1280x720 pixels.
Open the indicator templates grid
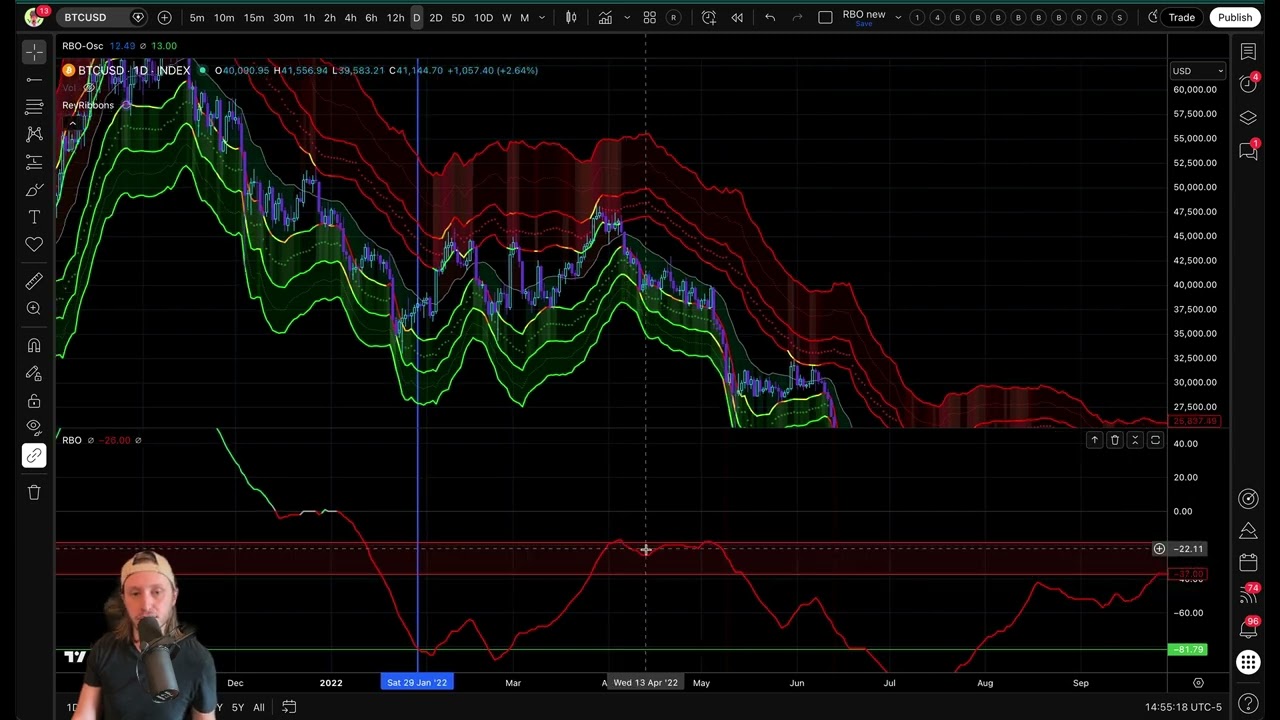click(x=649, y=17)
